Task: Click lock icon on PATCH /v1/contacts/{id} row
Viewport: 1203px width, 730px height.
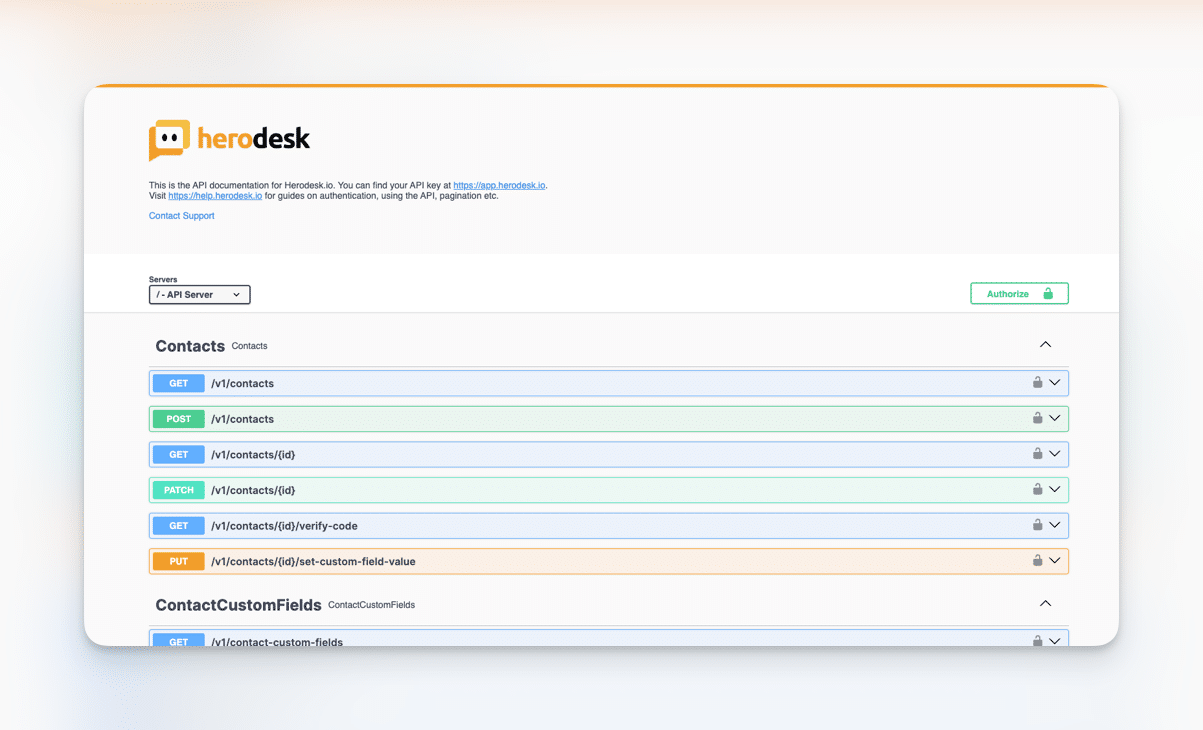Action: (x=1037, y=489)
